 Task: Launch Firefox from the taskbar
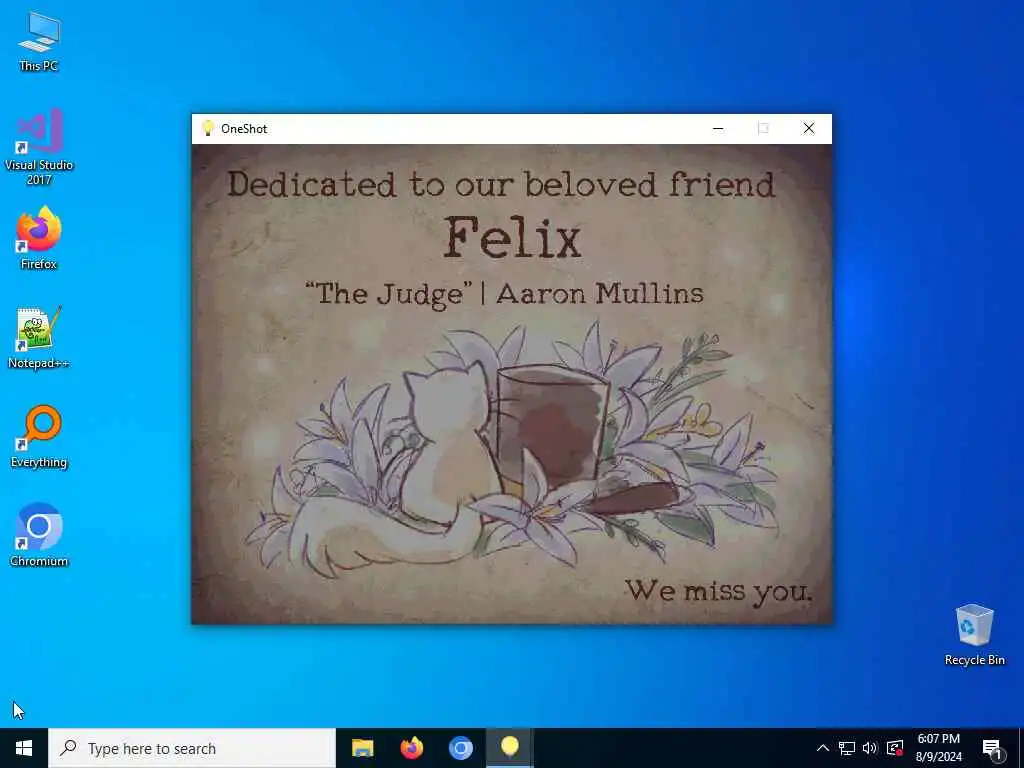(x=411, y=748)
